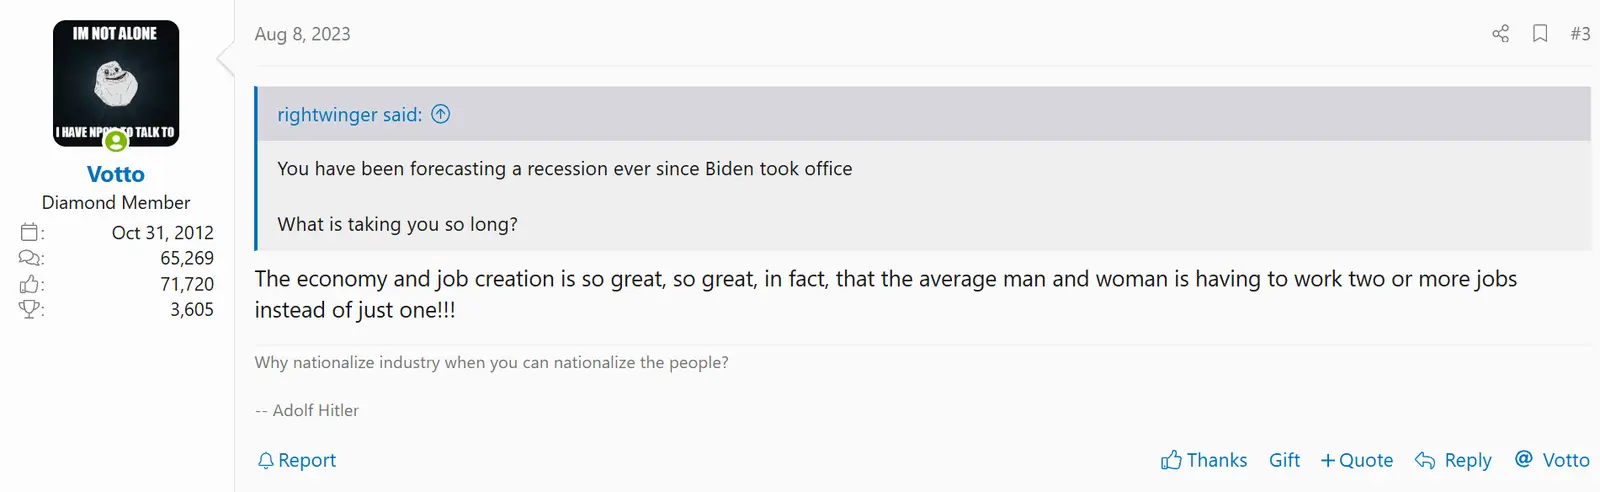This screenshot has height=492, width=1600.
Task: Click the green online status badge on avatar
Action: point(117,142)
